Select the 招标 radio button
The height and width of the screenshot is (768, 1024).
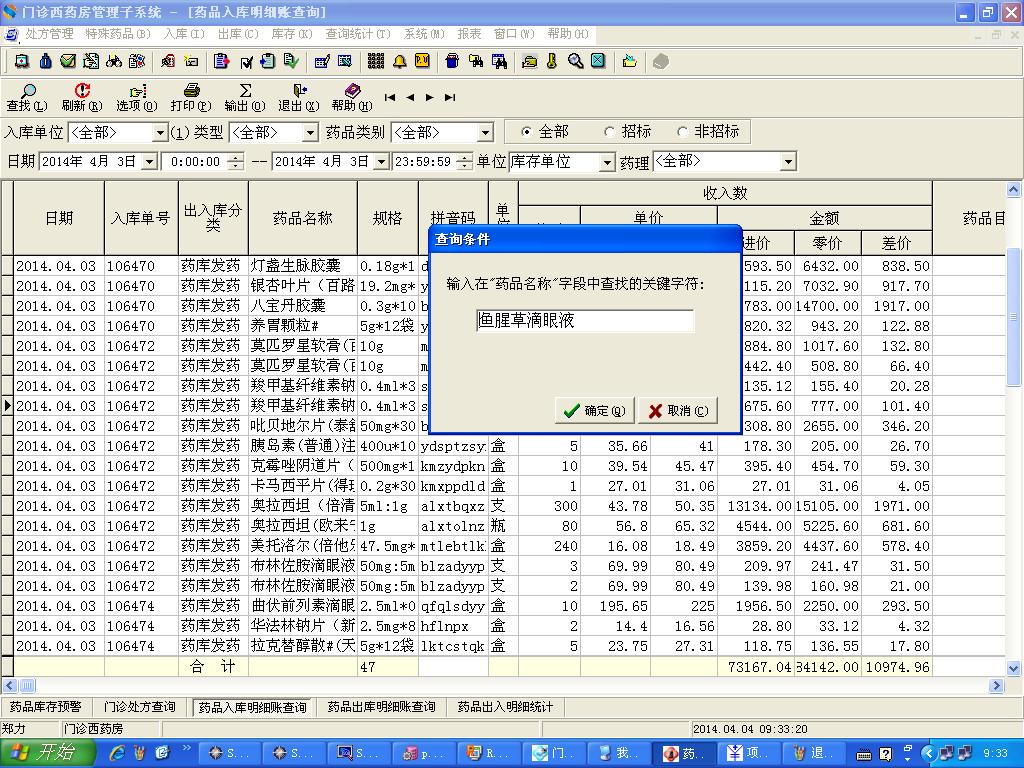[x=609, y=132]
